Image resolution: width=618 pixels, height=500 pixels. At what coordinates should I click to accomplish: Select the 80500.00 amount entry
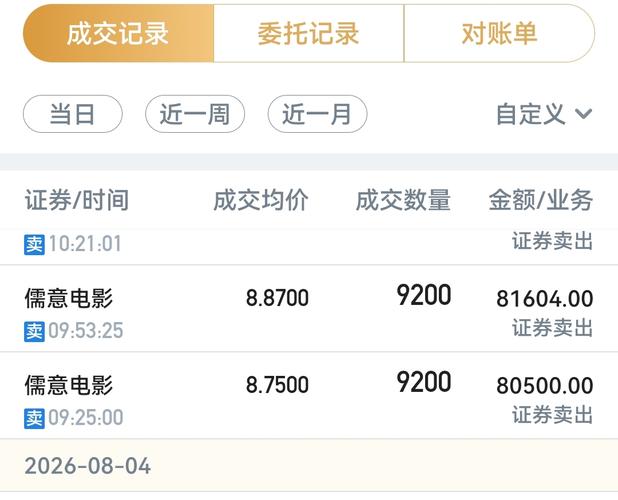point(545,385)
